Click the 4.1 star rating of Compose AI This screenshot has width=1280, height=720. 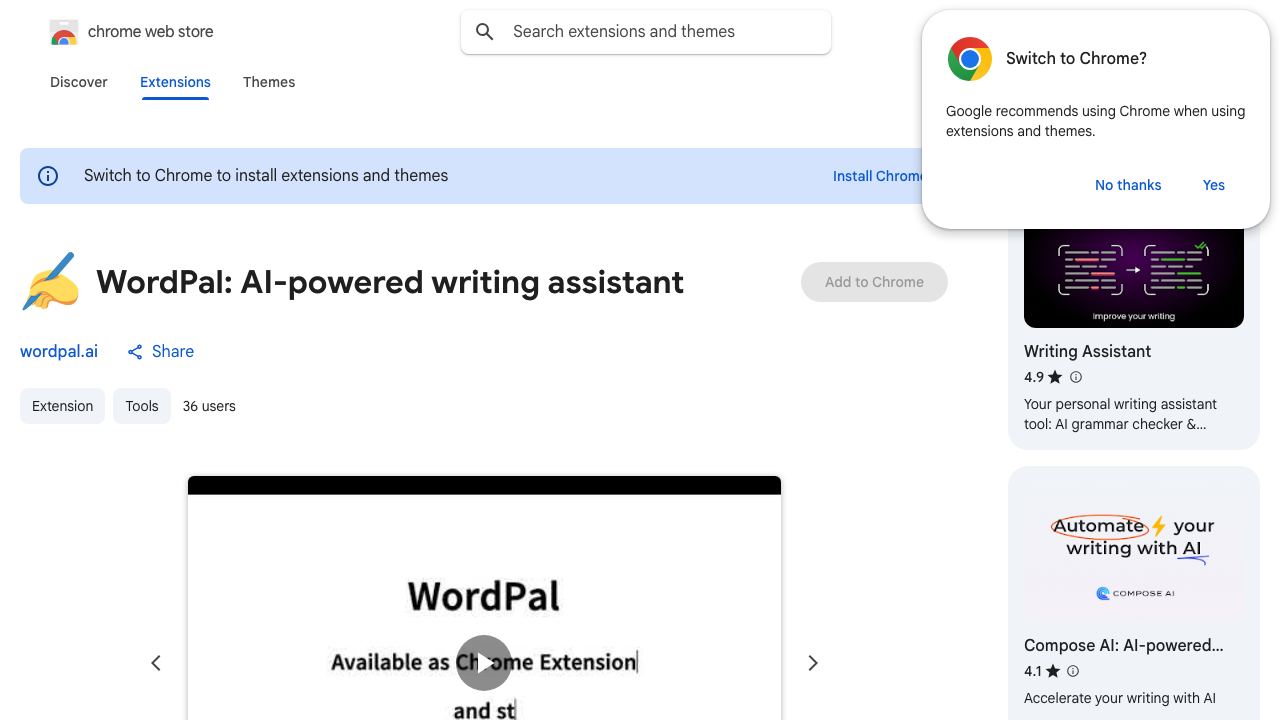(1042, 671)
